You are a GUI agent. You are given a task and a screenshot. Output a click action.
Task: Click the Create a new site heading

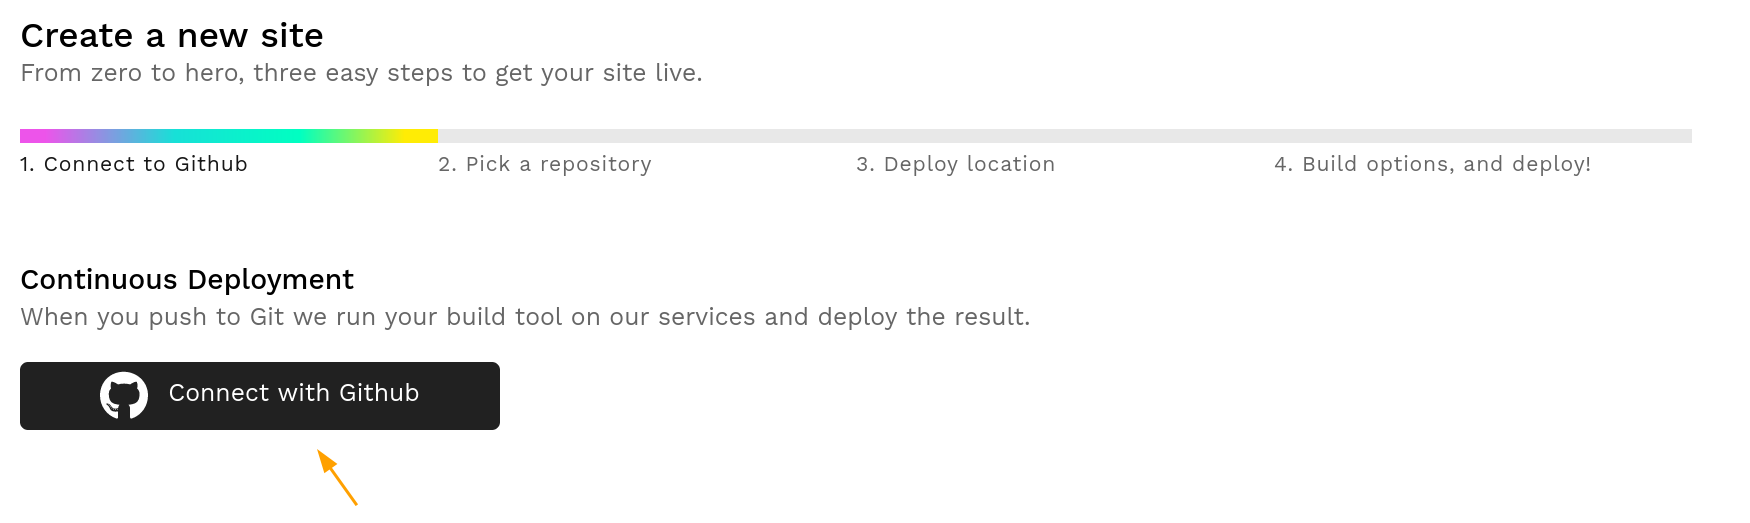pos(172,36)
